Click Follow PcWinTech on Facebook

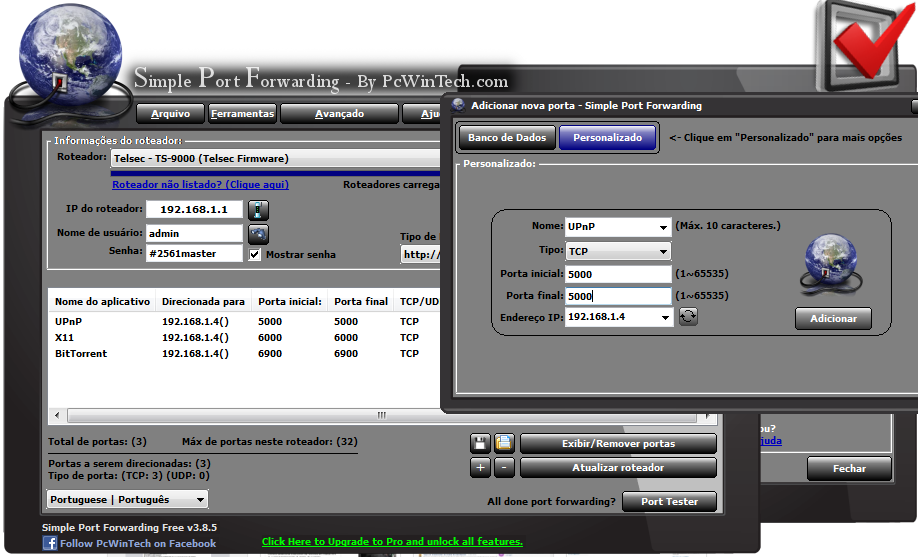(x=138, y=544)
